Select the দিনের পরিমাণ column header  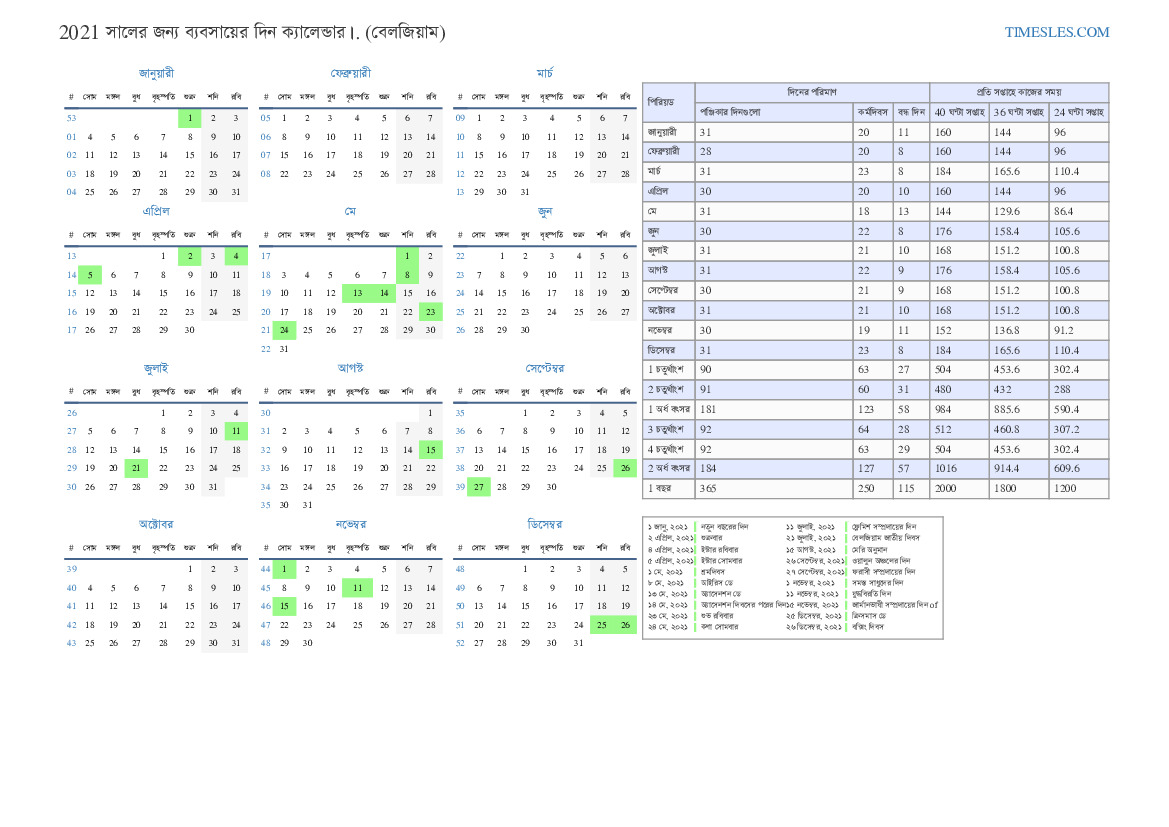[x=811, y=92]
